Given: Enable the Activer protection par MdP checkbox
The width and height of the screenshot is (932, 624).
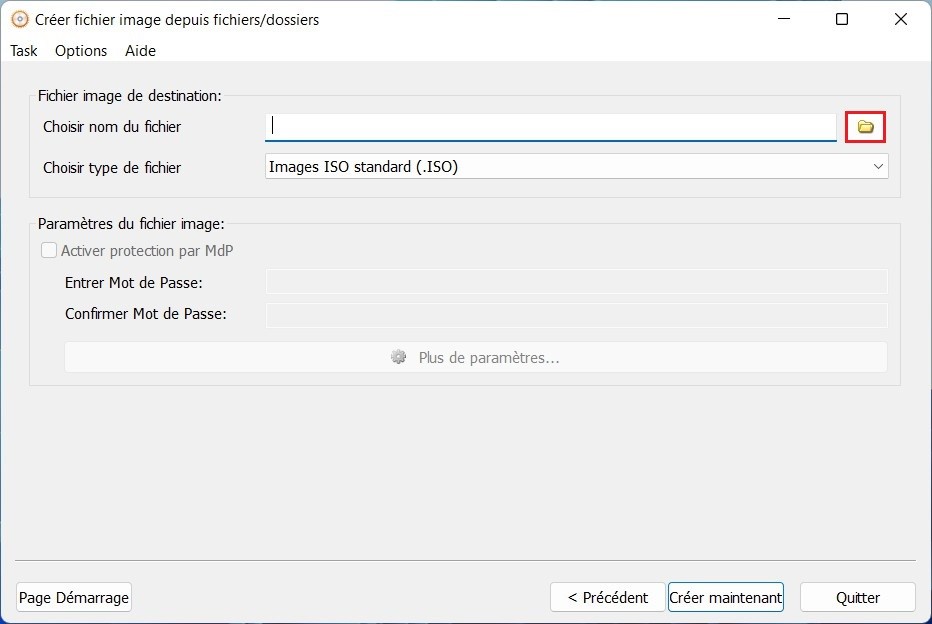Looking at the screenshot, I should click(48, 250).
